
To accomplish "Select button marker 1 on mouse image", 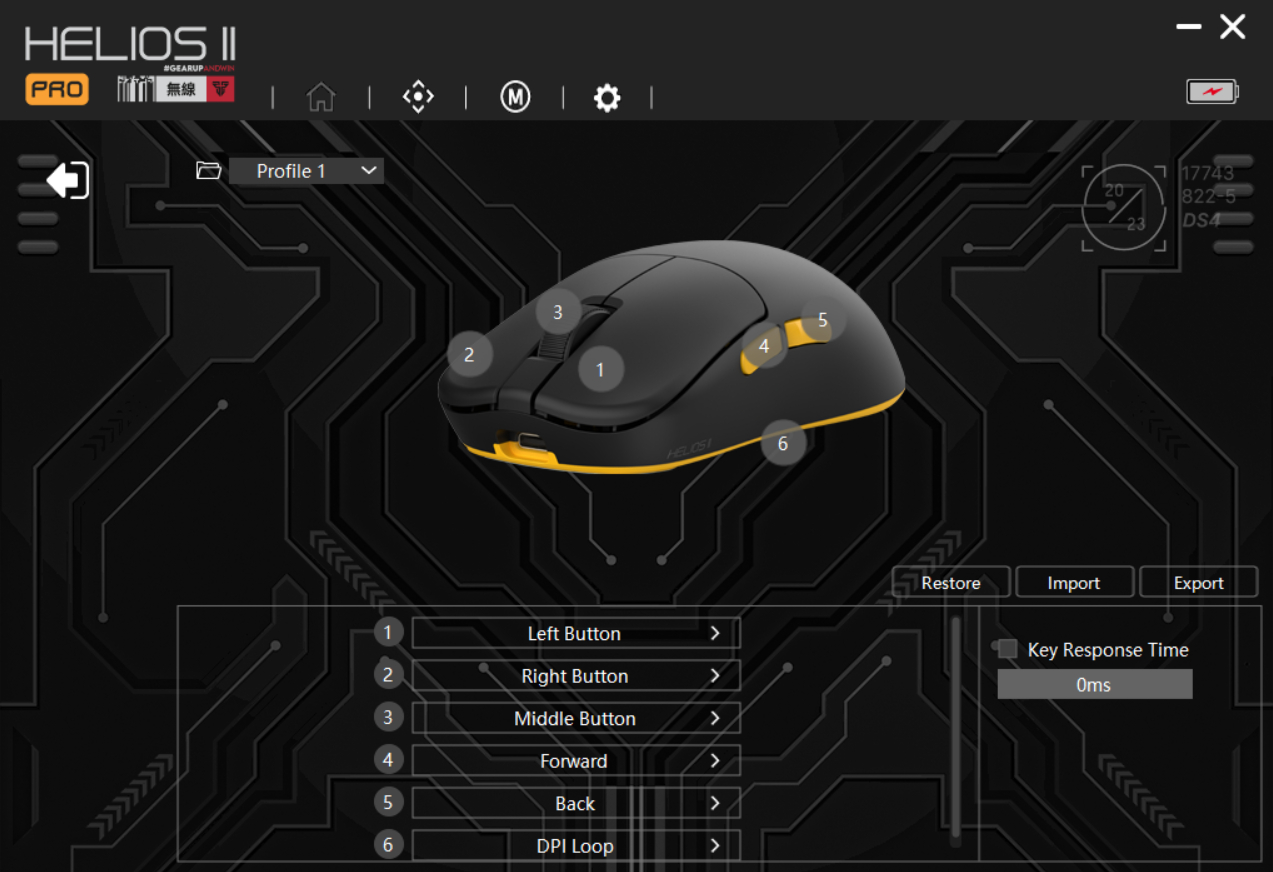I will point(600,369).
